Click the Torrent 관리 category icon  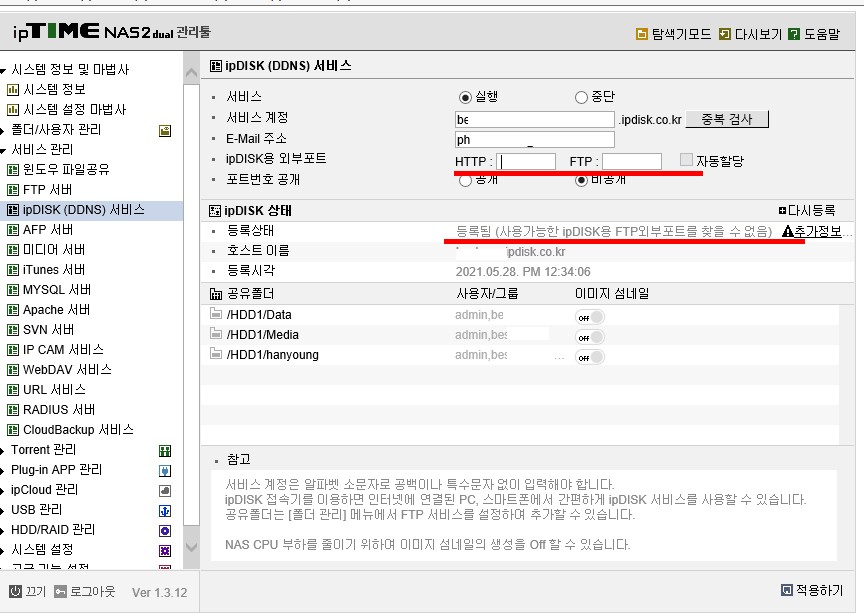click(x=165, y=451)
